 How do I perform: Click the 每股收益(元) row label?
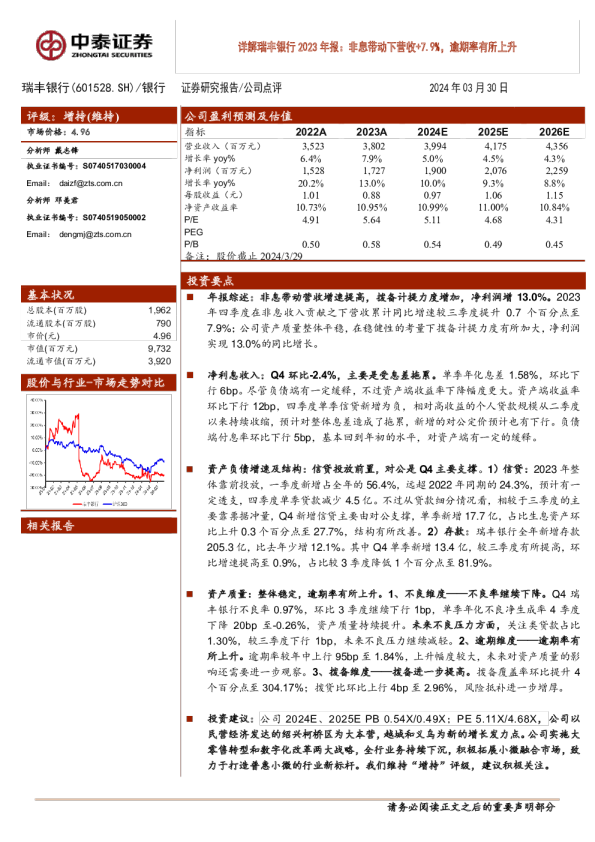point(214,195)
